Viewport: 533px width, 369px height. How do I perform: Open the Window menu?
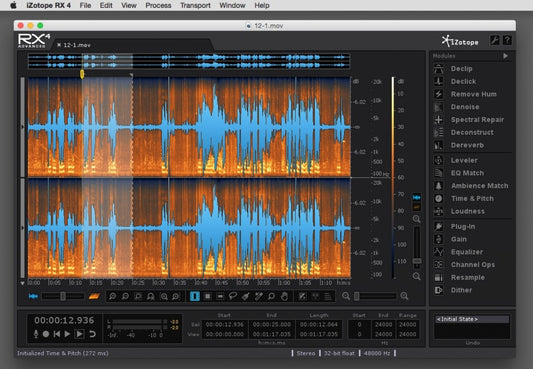click(232, 5)
